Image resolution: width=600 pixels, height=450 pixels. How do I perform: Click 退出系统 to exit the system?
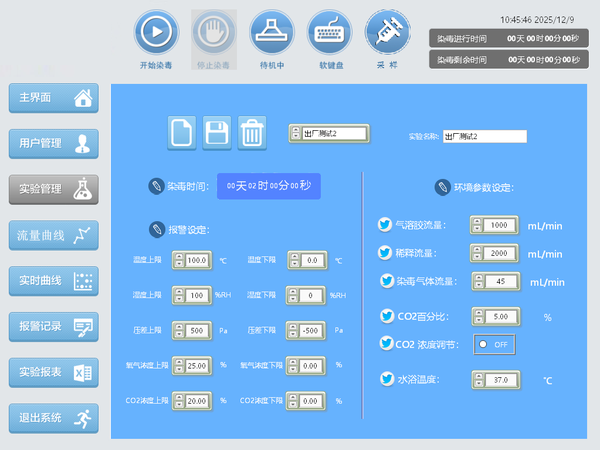click(x=54, y=417)
